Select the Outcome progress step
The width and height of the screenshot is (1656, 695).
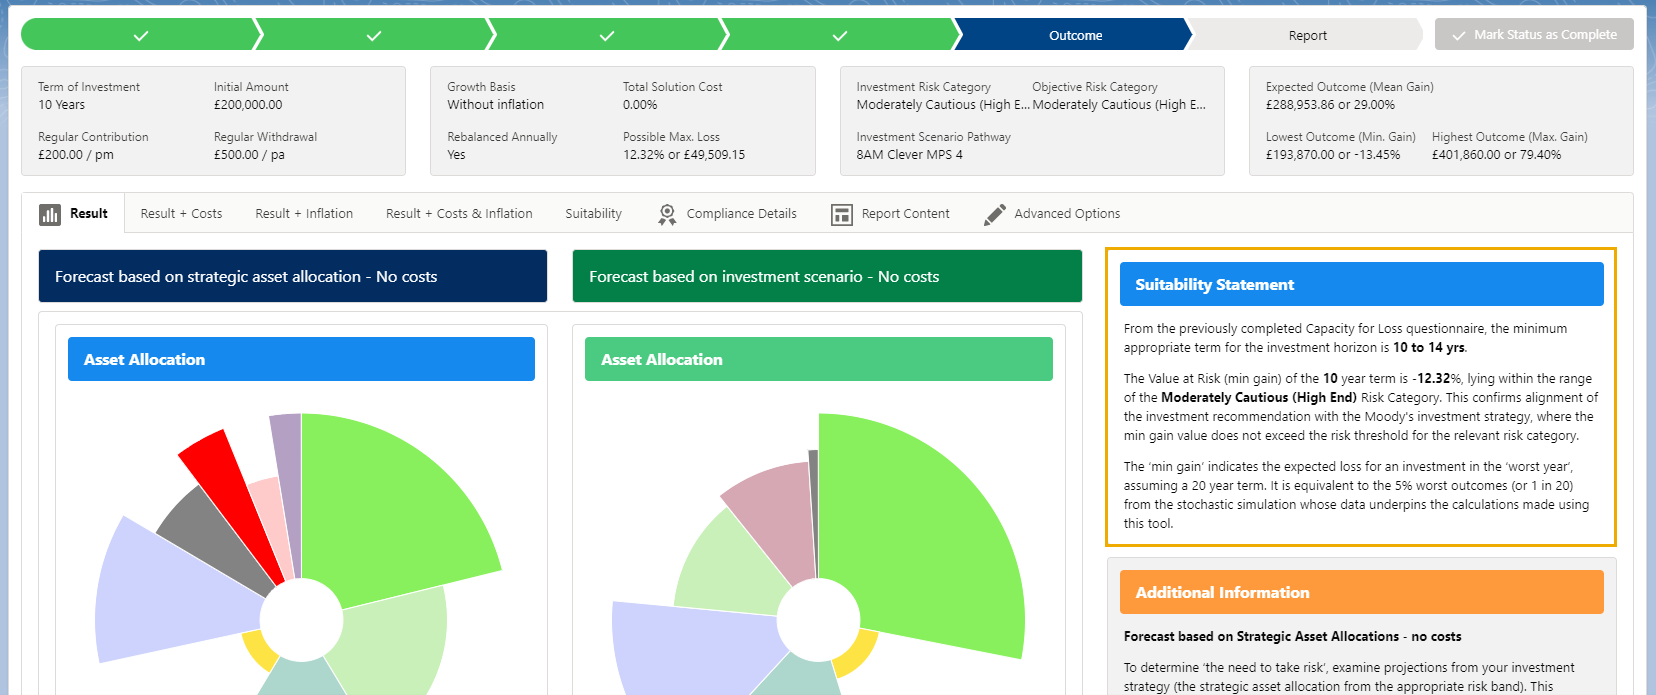pos(1075,35)
